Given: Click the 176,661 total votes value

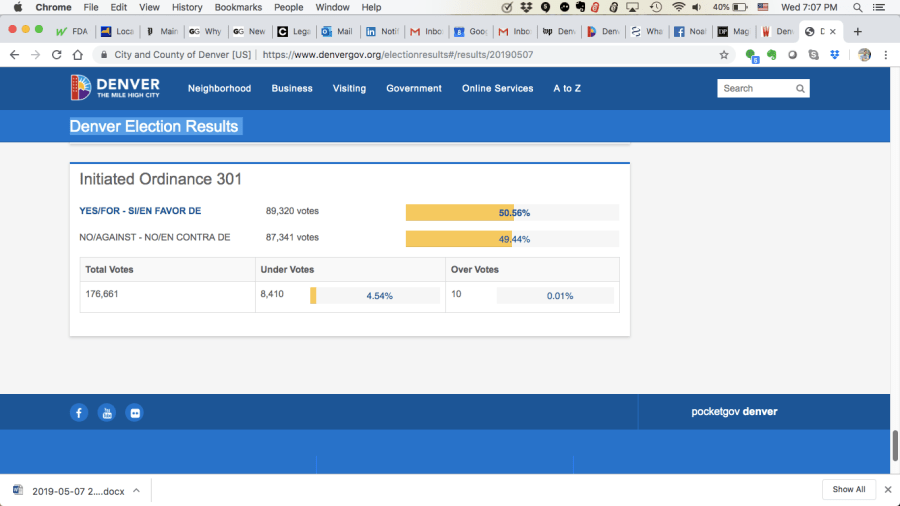Looking at the screenshot, I should click(102, 294).
